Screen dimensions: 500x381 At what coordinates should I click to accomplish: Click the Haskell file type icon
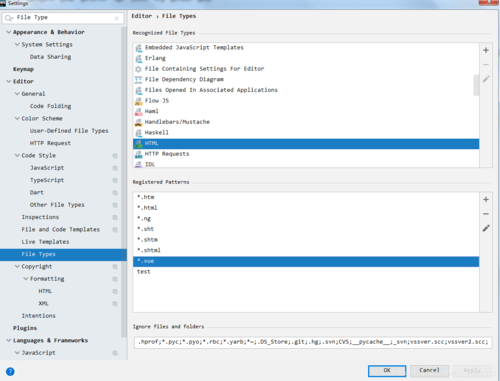(138, 133)
